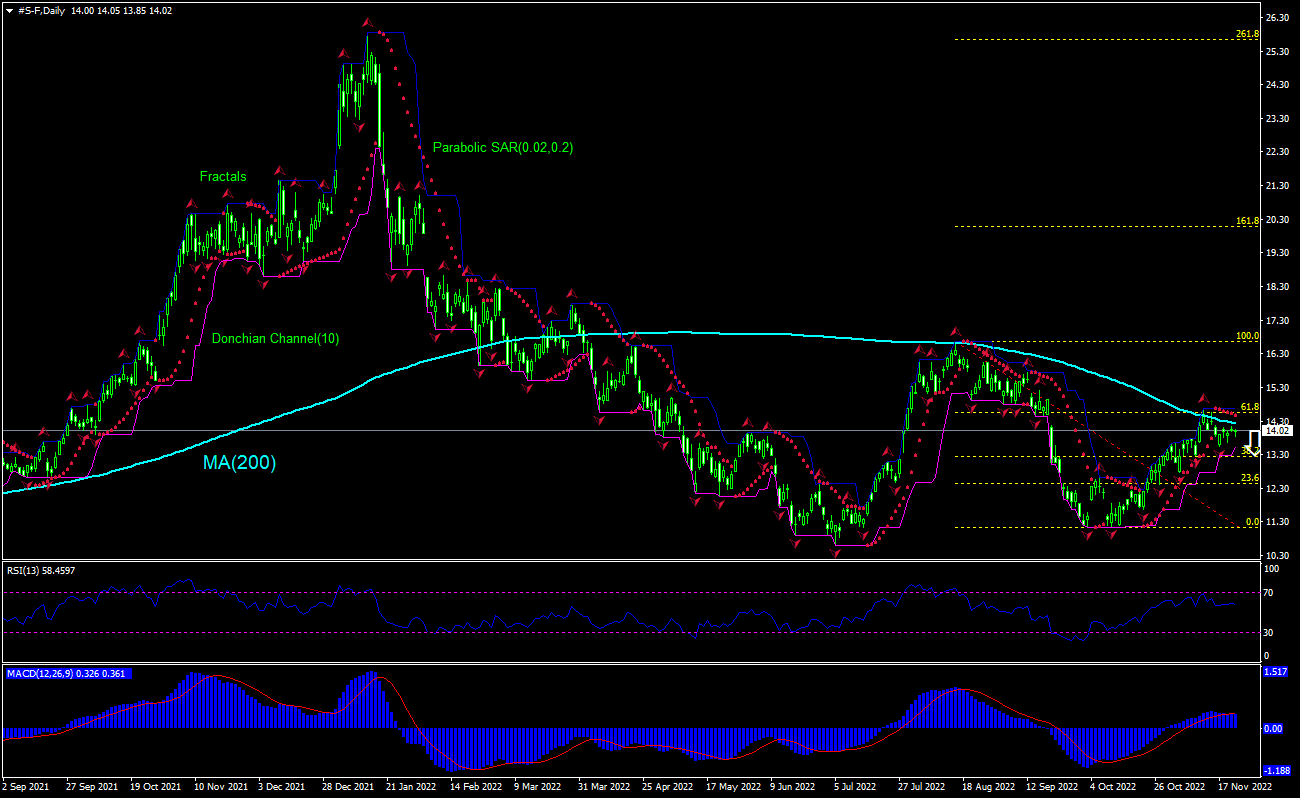Click the Fractals text label

pyautogui.click(x=224, y=176)
